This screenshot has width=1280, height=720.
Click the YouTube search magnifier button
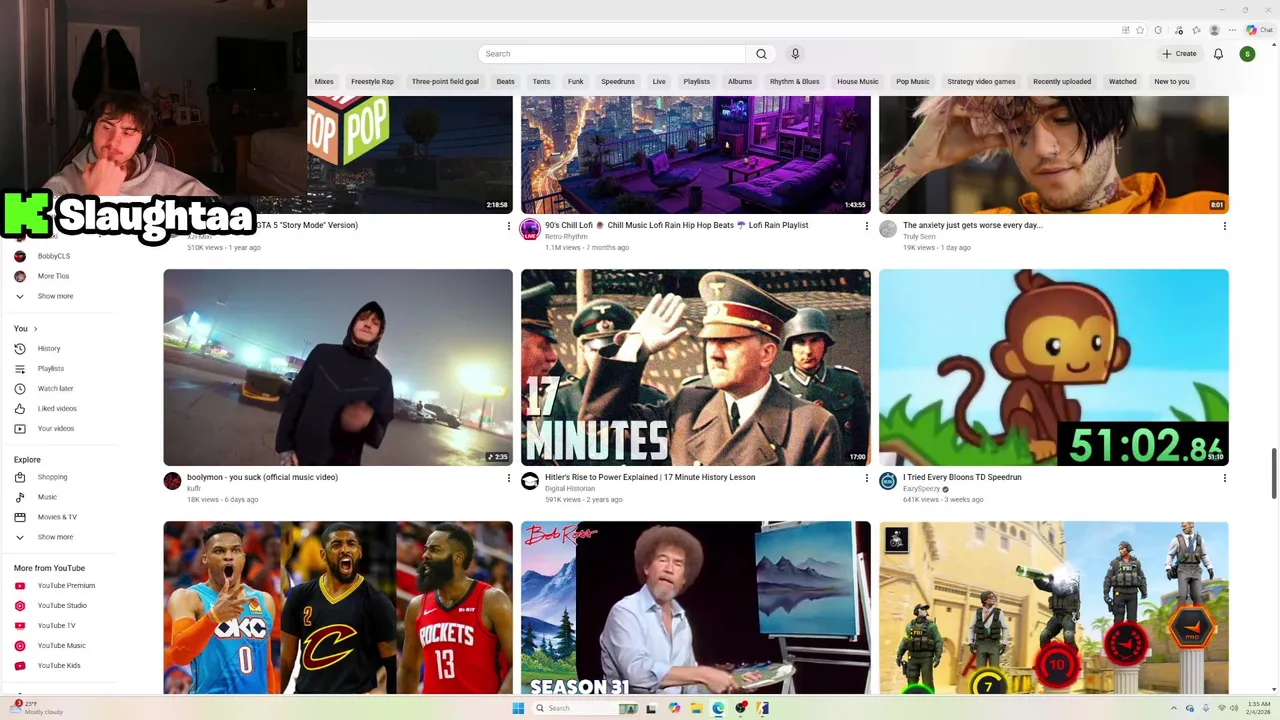pos(761,54)
